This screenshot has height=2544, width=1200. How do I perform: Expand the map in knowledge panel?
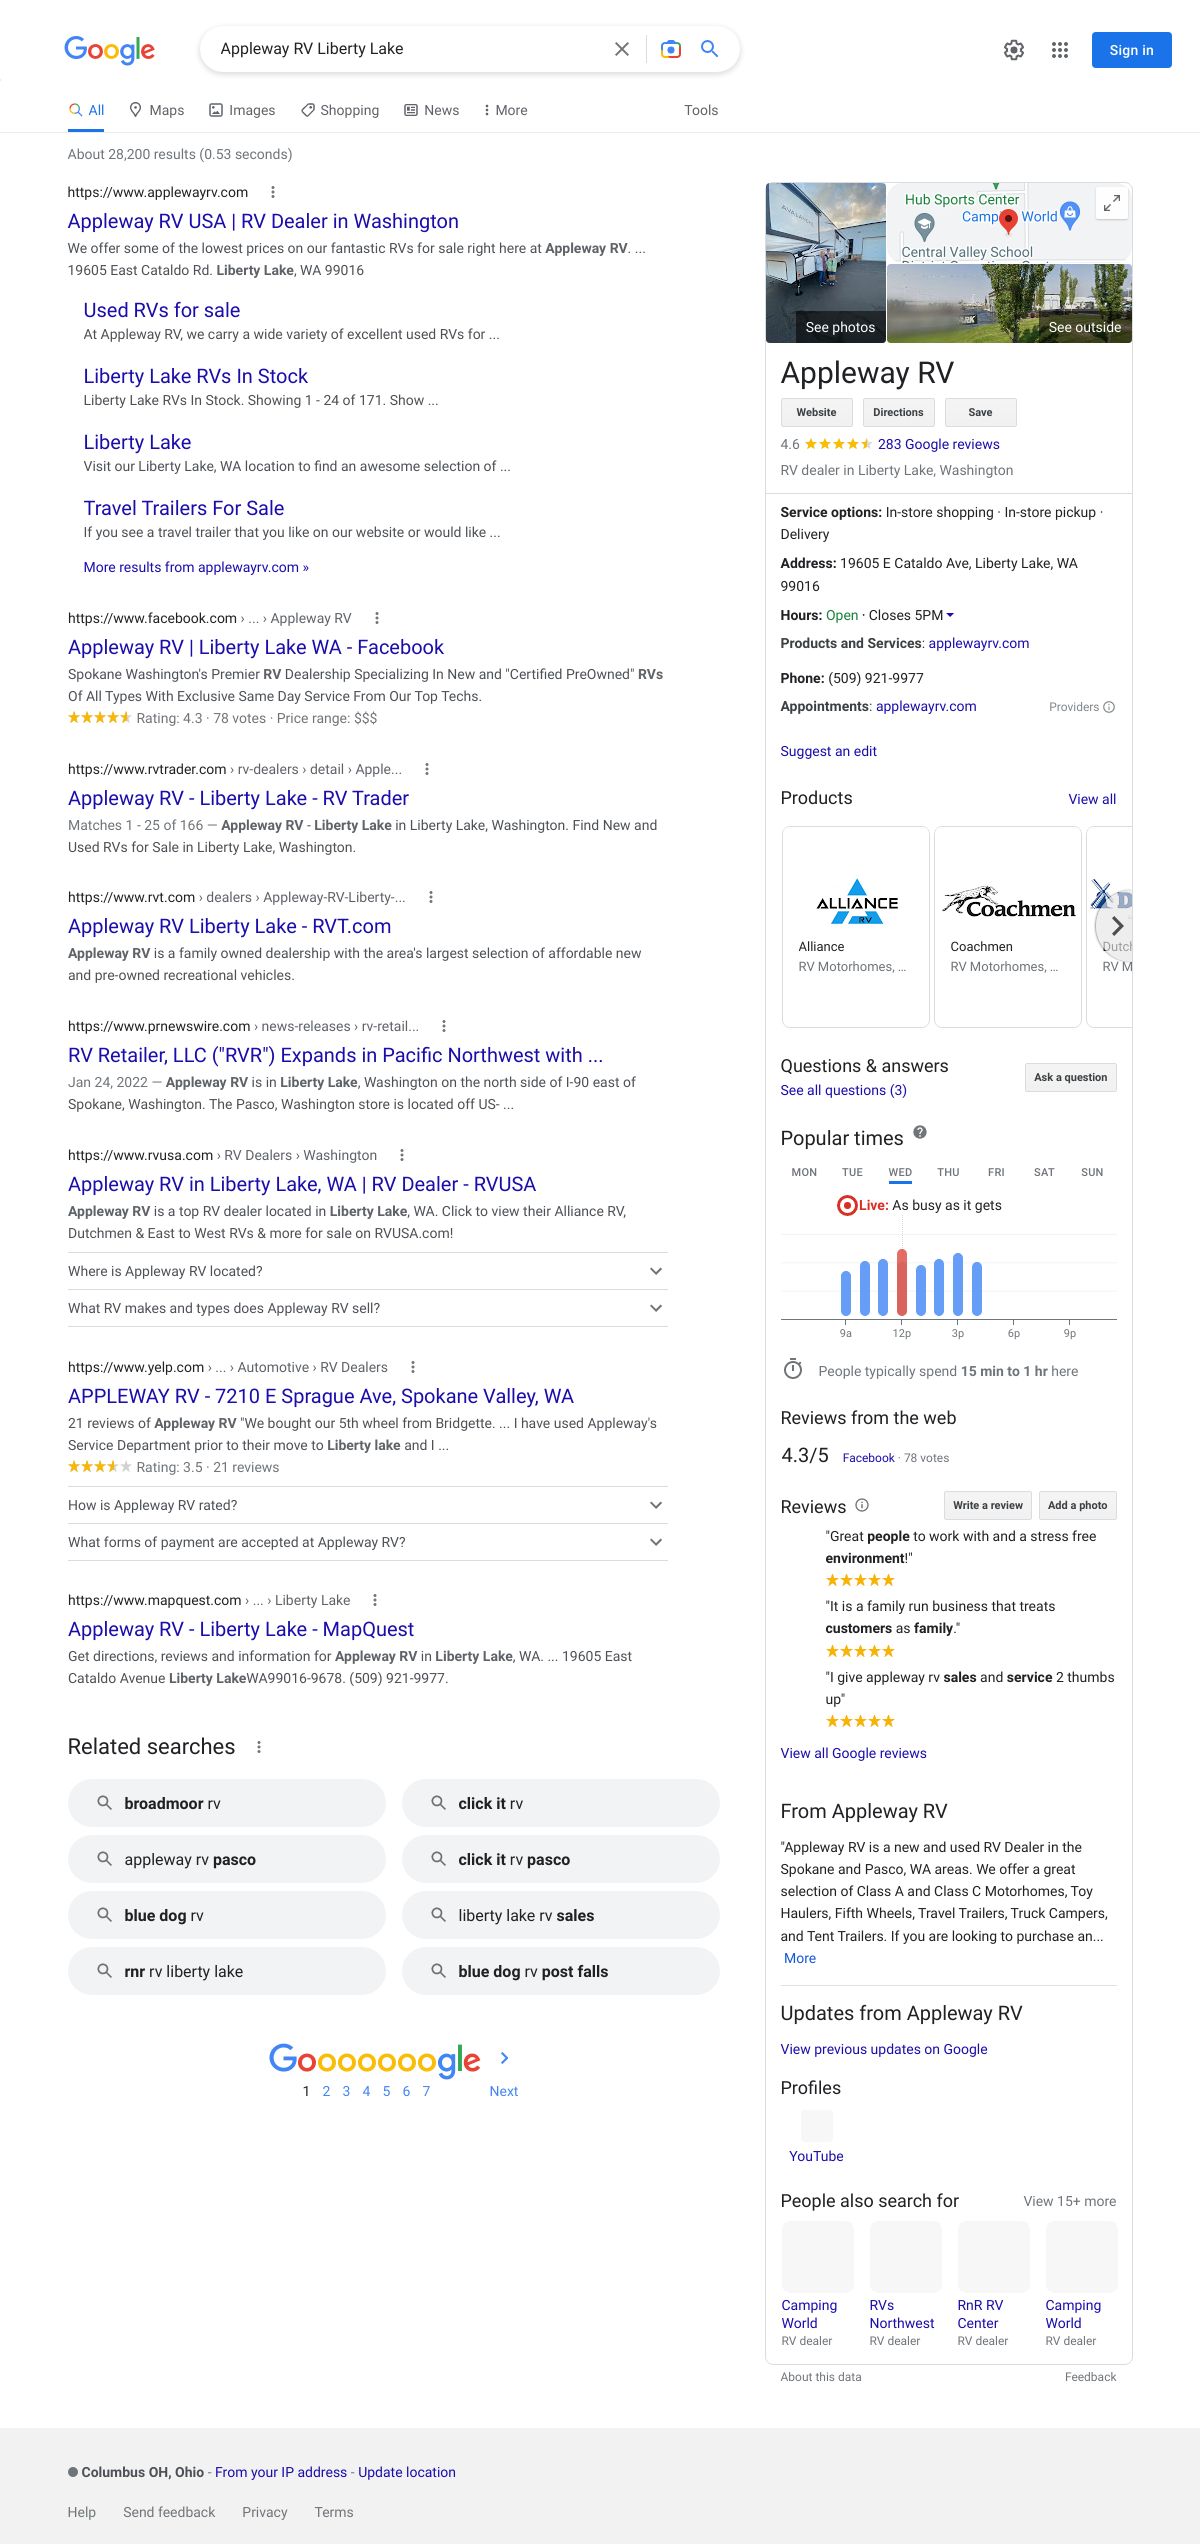click(1111, 203)
